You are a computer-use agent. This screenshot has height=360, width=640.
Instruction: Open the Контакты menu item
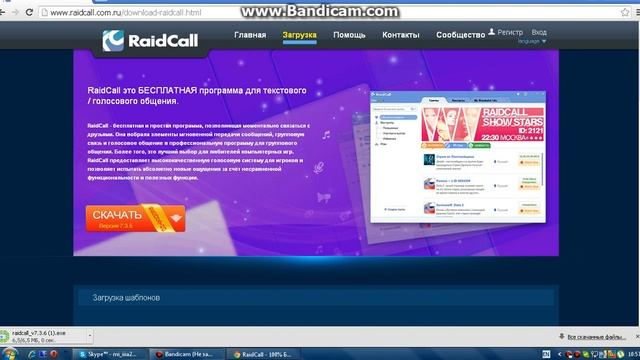(x=400, y=35)
